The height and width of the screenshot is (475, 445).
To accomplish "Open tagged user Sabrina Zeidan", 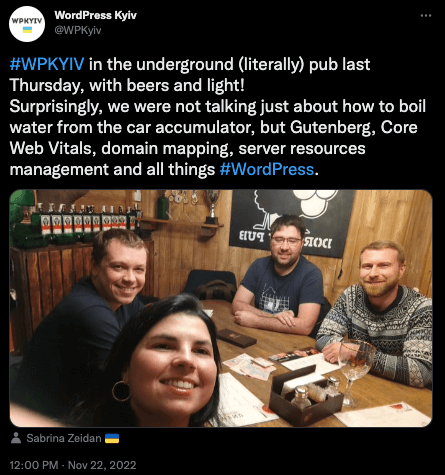I will pos(64,438).
